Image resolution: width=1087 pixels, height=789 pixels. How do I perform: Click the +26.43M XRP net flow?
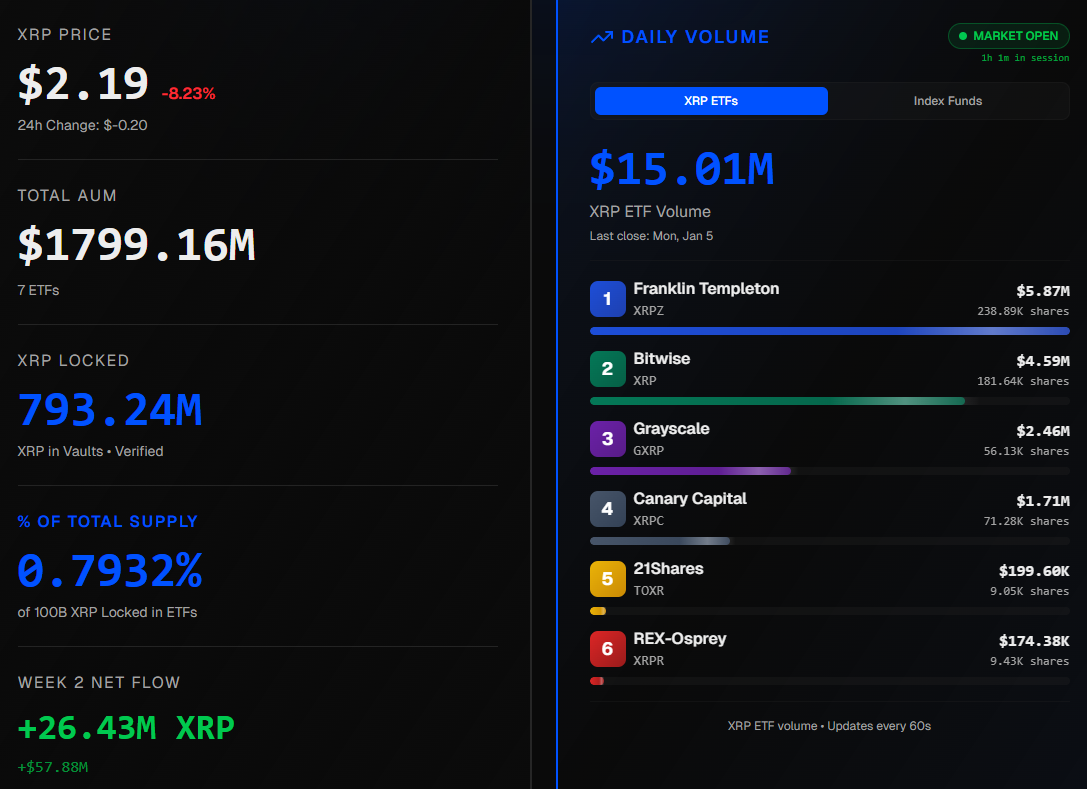coord(126,728)
